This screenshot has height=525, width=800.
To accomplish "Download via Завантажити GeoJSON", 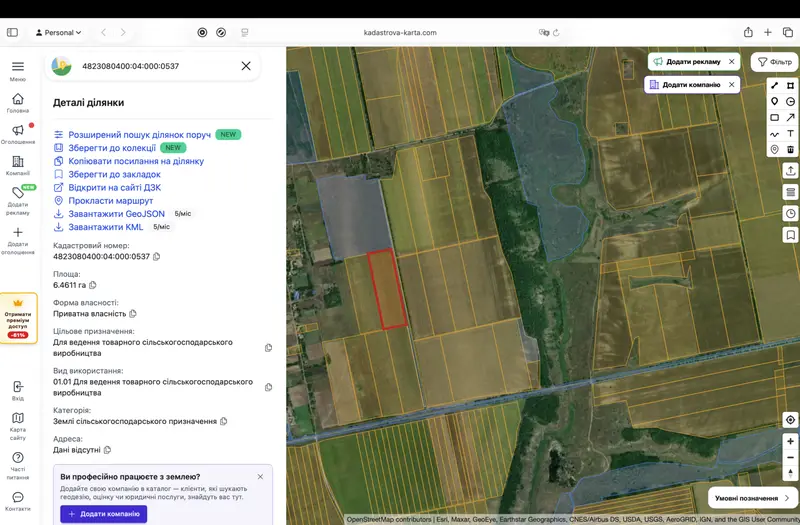I will pyautogui.click(x=116, y=214).
